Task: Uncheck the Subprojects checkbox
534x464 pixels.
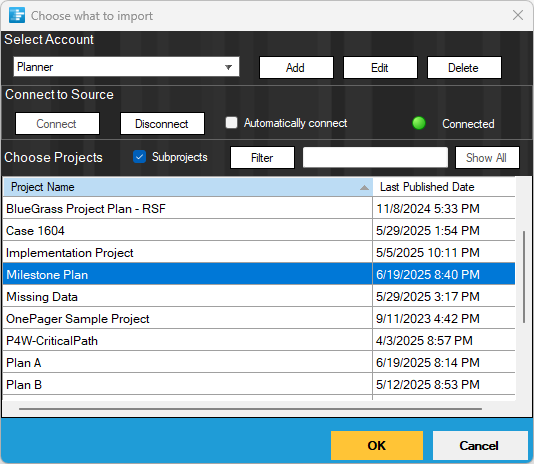Action: pyautogui.click(x=139, y=157)
